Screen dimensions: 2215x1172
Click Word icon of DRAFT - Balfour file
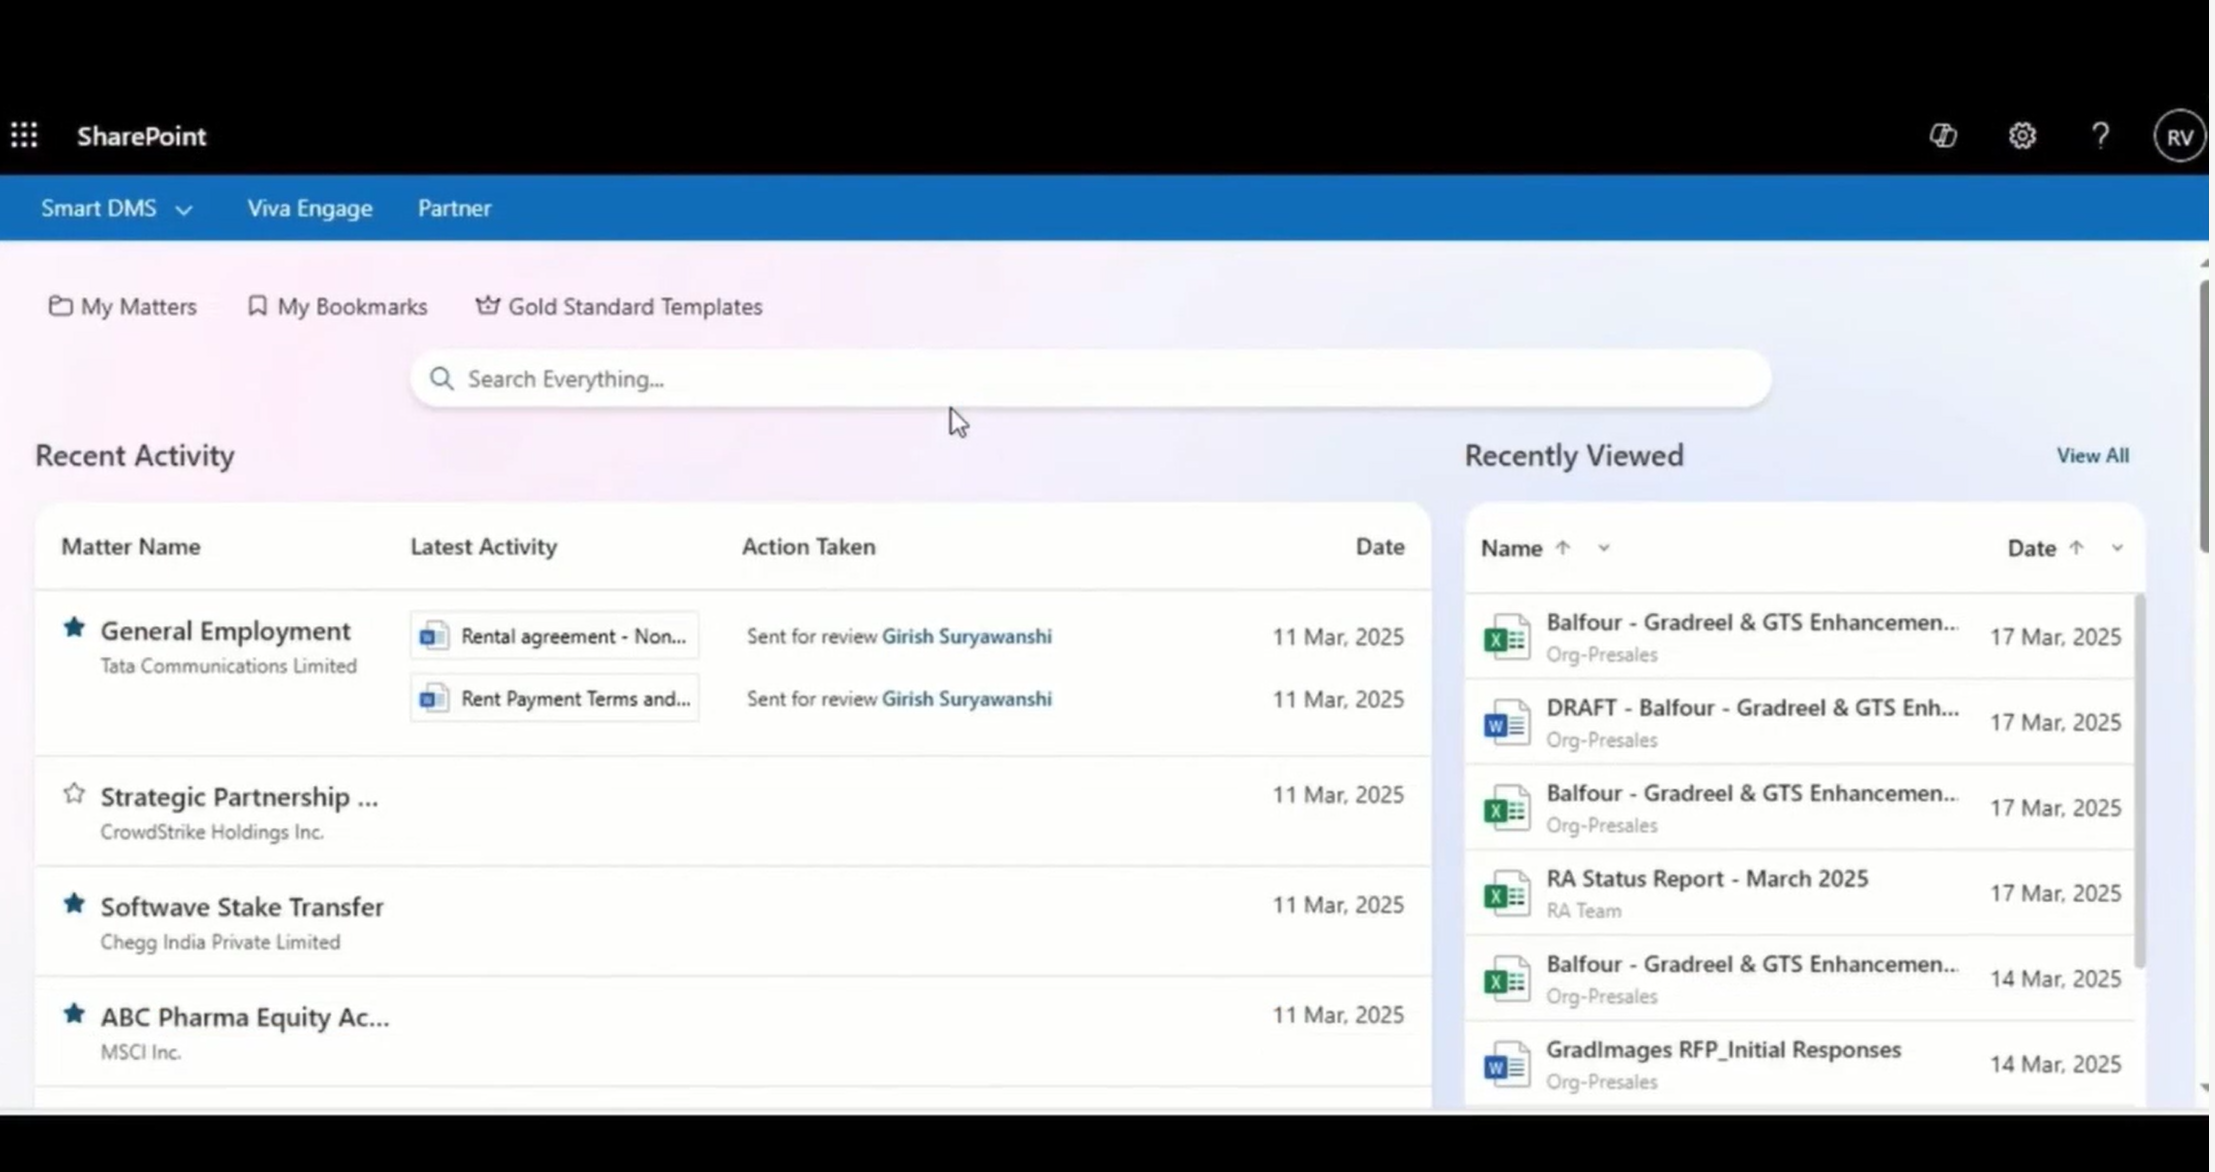point(1506,722)
